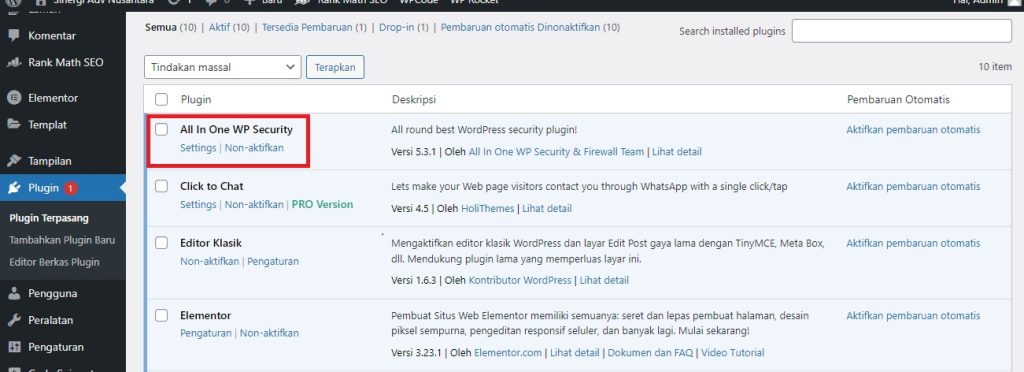Open the Tindakan massal dropdown
Image resolution: width=1024 pixels, height=372 pixels.
(x=223, y=67)
